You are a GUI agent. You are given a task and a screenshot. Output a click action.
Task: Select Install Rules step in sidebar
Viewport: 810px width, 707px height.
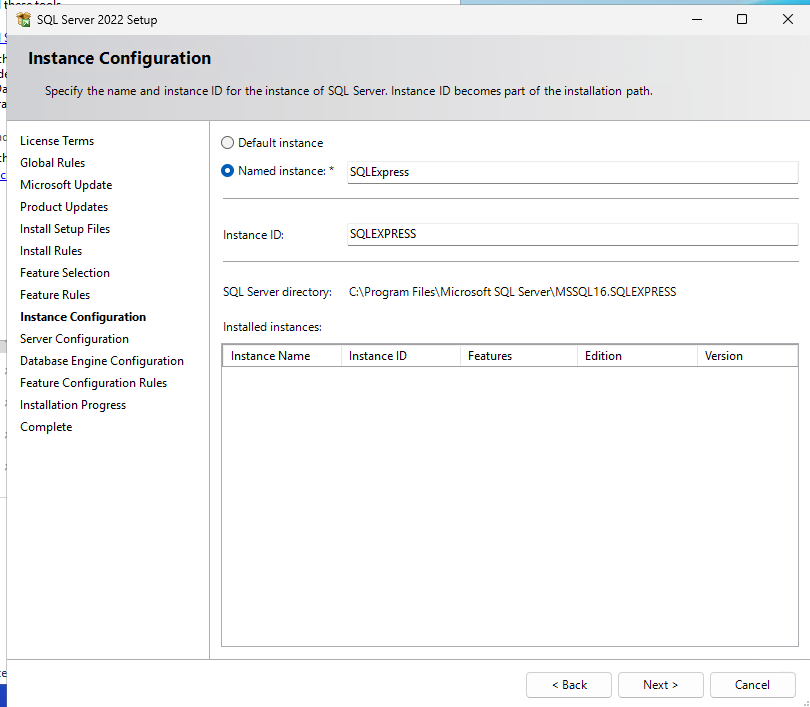click(x=51, y=251)
